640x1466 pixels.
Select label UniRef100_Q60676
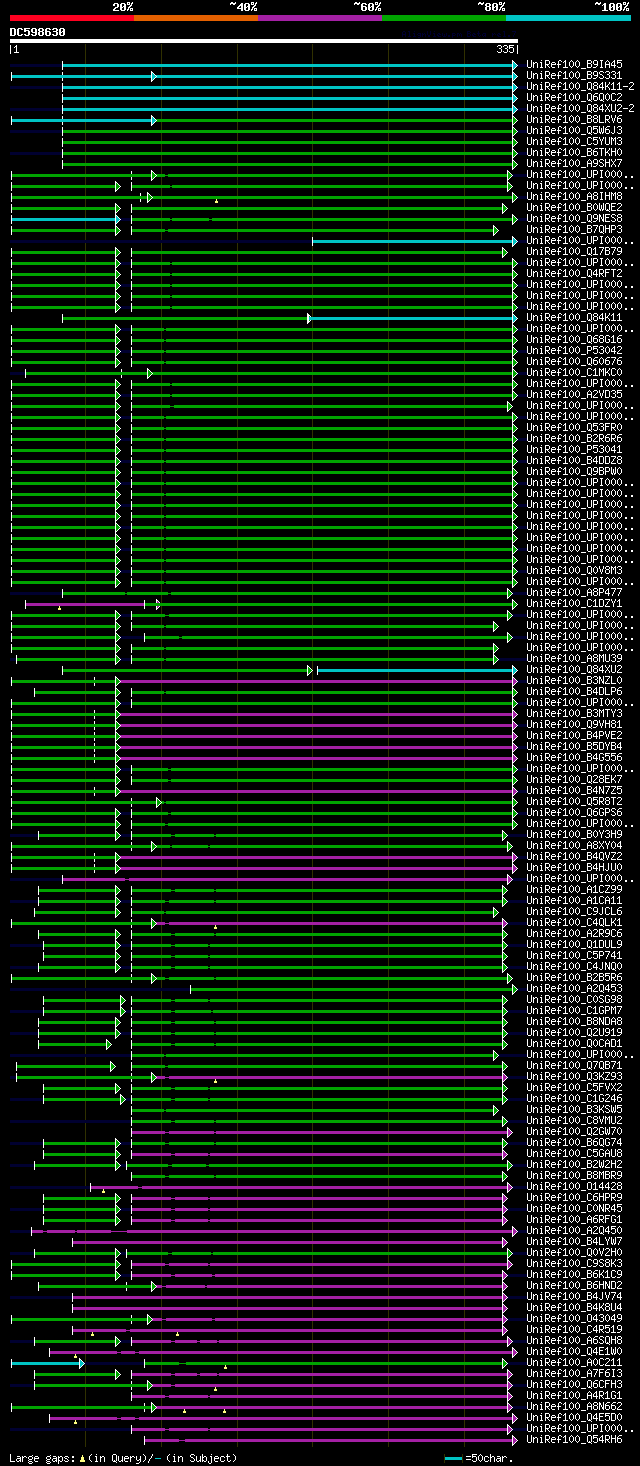[574, 361]
